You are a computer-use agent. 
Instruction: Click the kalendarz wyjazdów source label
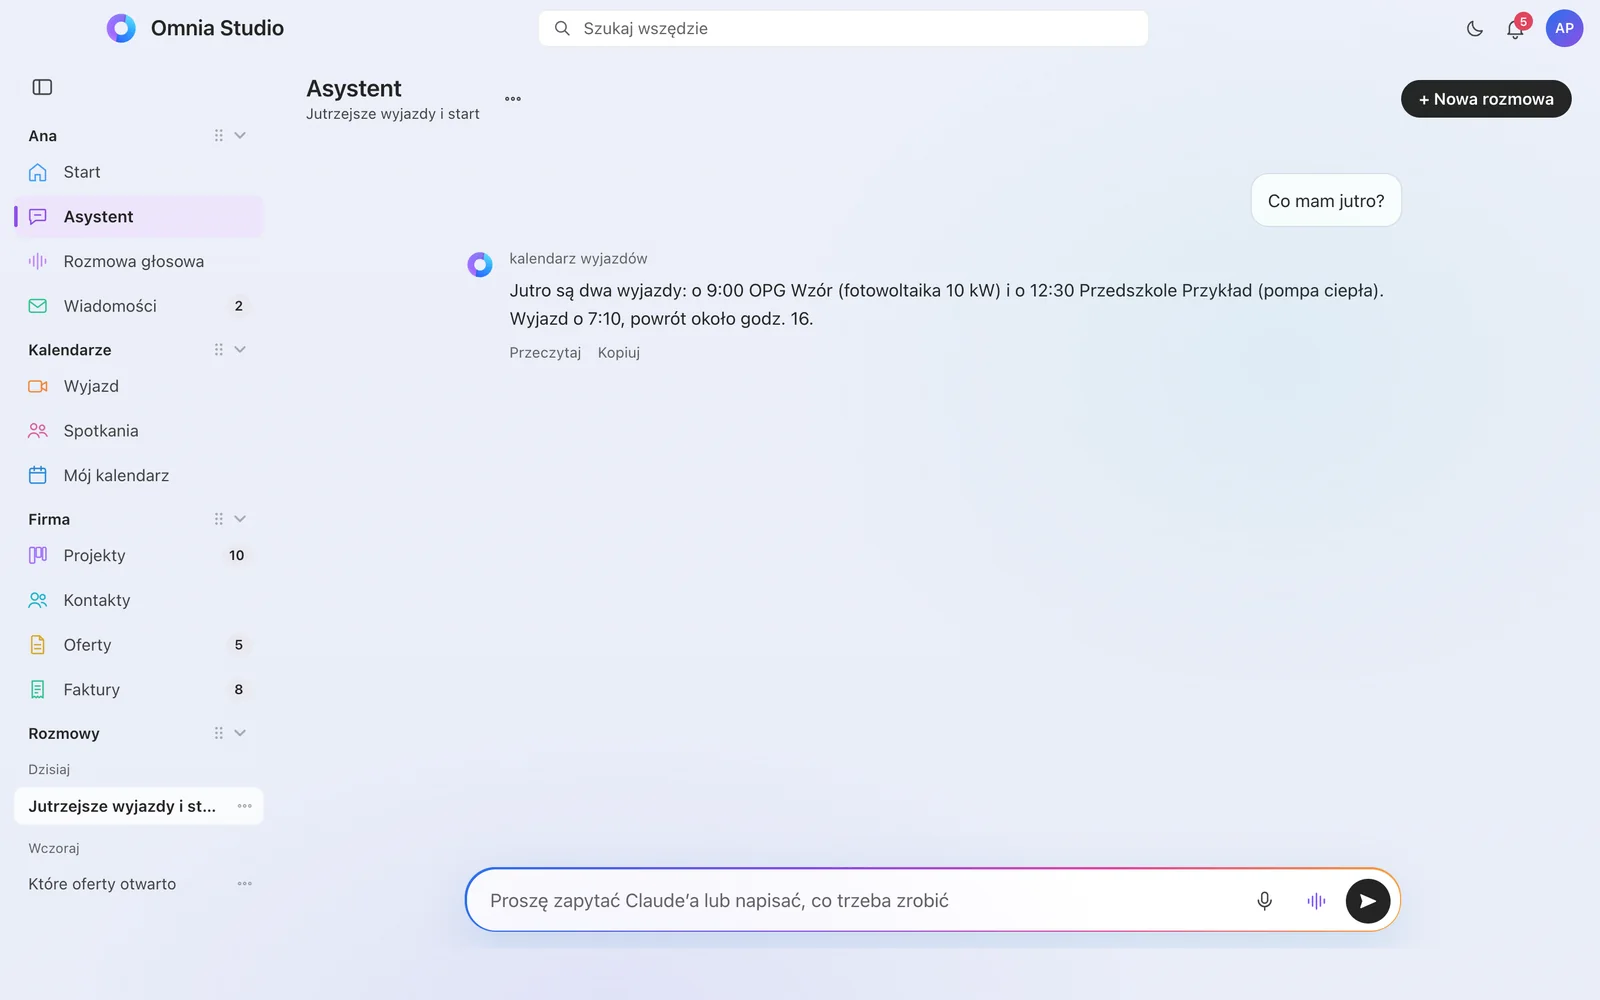click(x=578, y=259)
